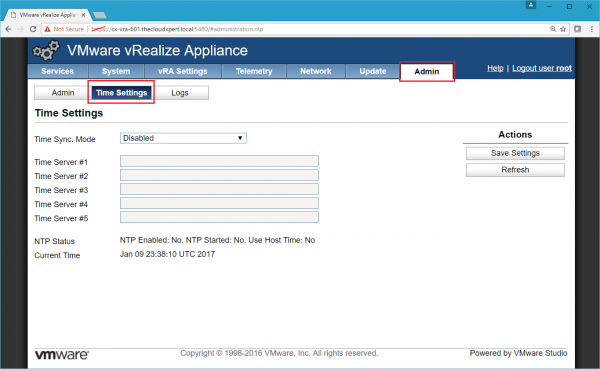Click the Refresh action button
This screenshot has width=600, height=369.
click(515, 170)
